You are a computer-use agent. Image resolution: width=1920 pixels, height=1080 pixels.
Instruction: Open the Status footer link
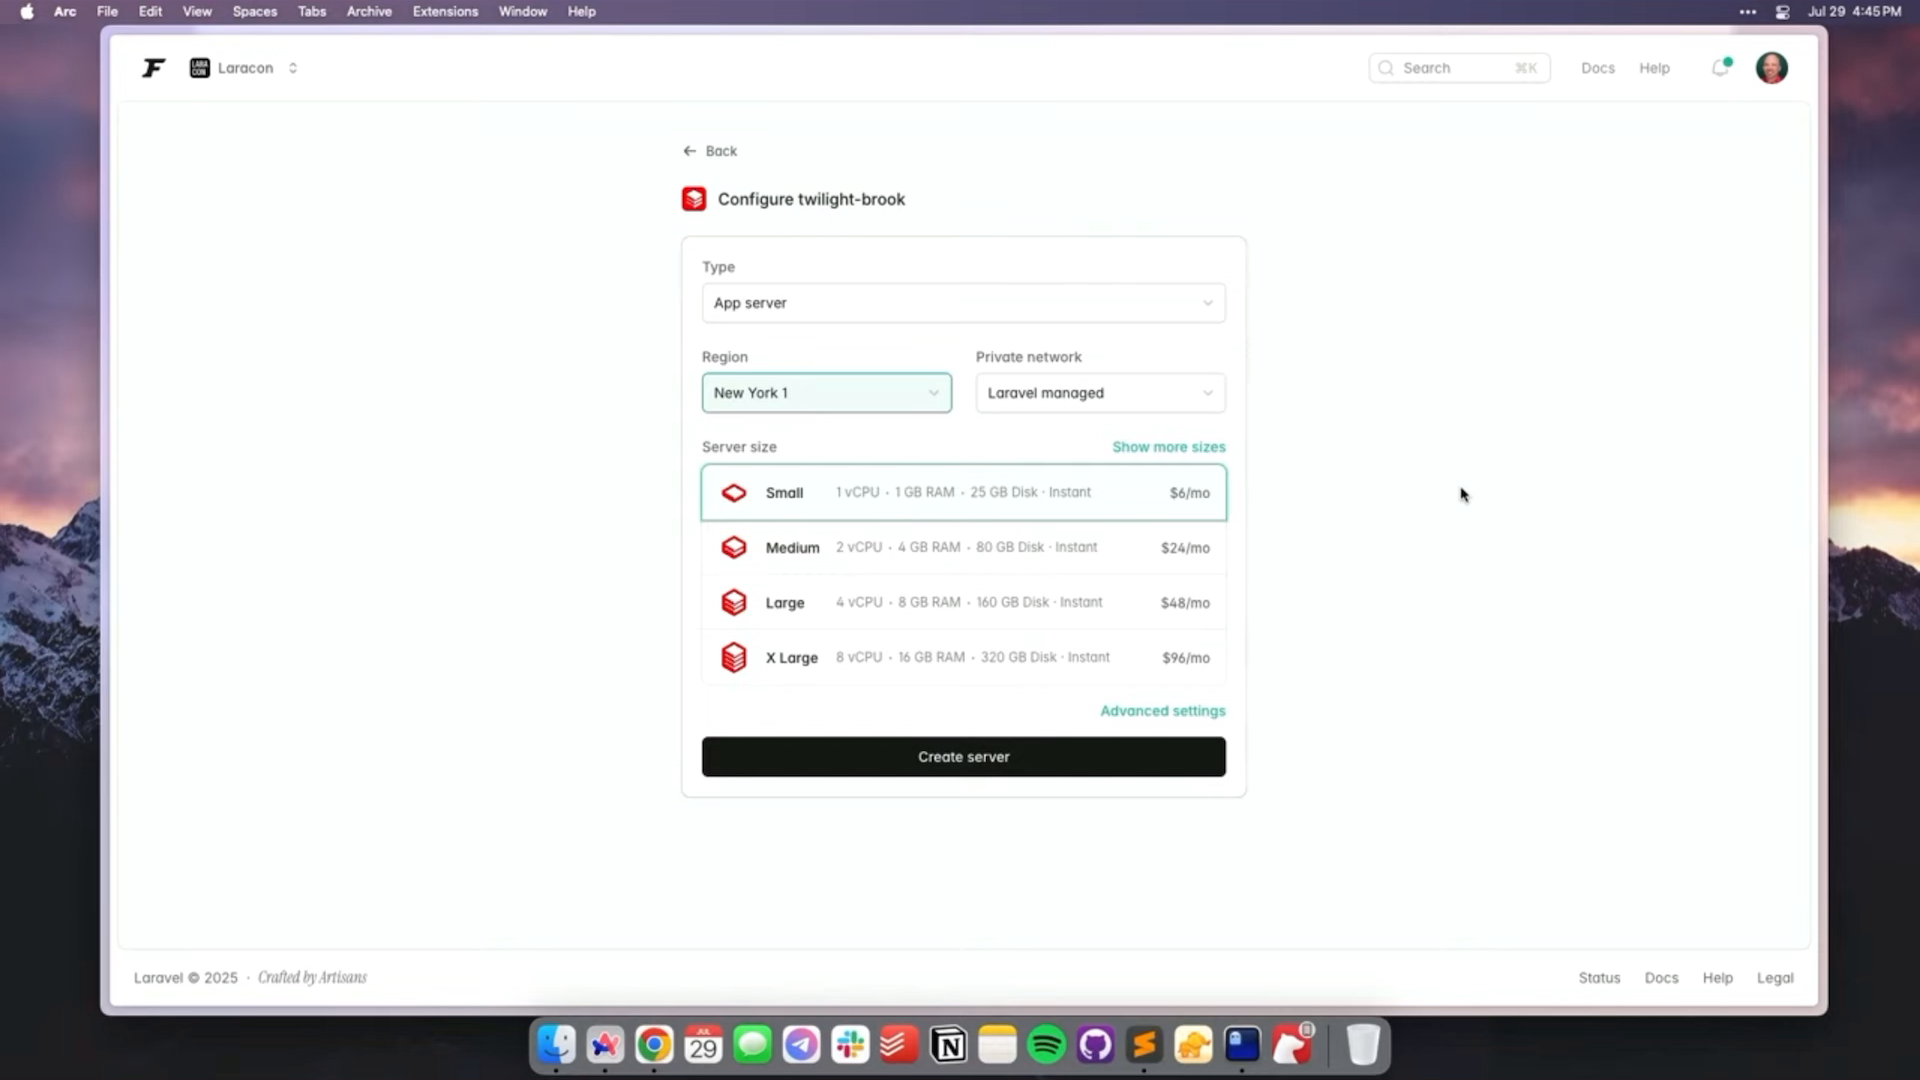pyautogui.click(x=1599, y=978)
